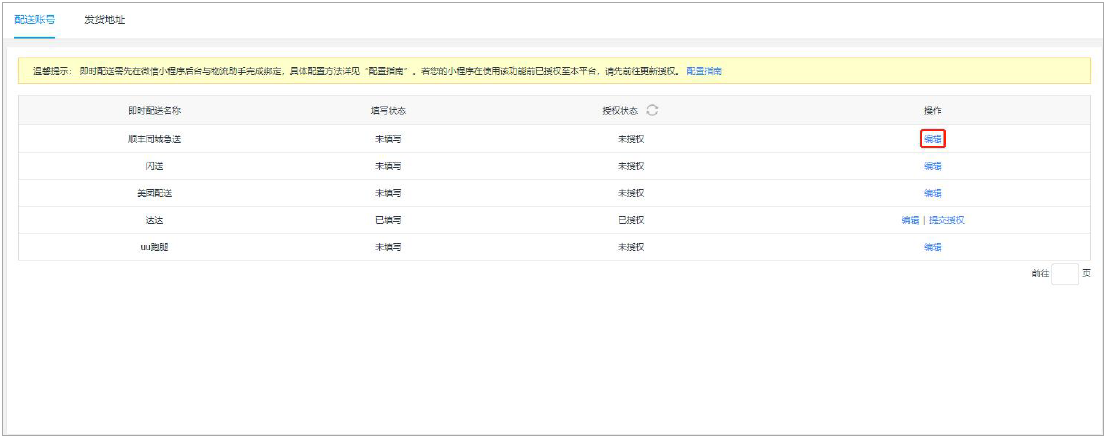This screenshot has width=1107, height=438.
Task: Refresh the 授权状态 column with the refresh icon
Action: pyautogui.click(x=652, y=110)
